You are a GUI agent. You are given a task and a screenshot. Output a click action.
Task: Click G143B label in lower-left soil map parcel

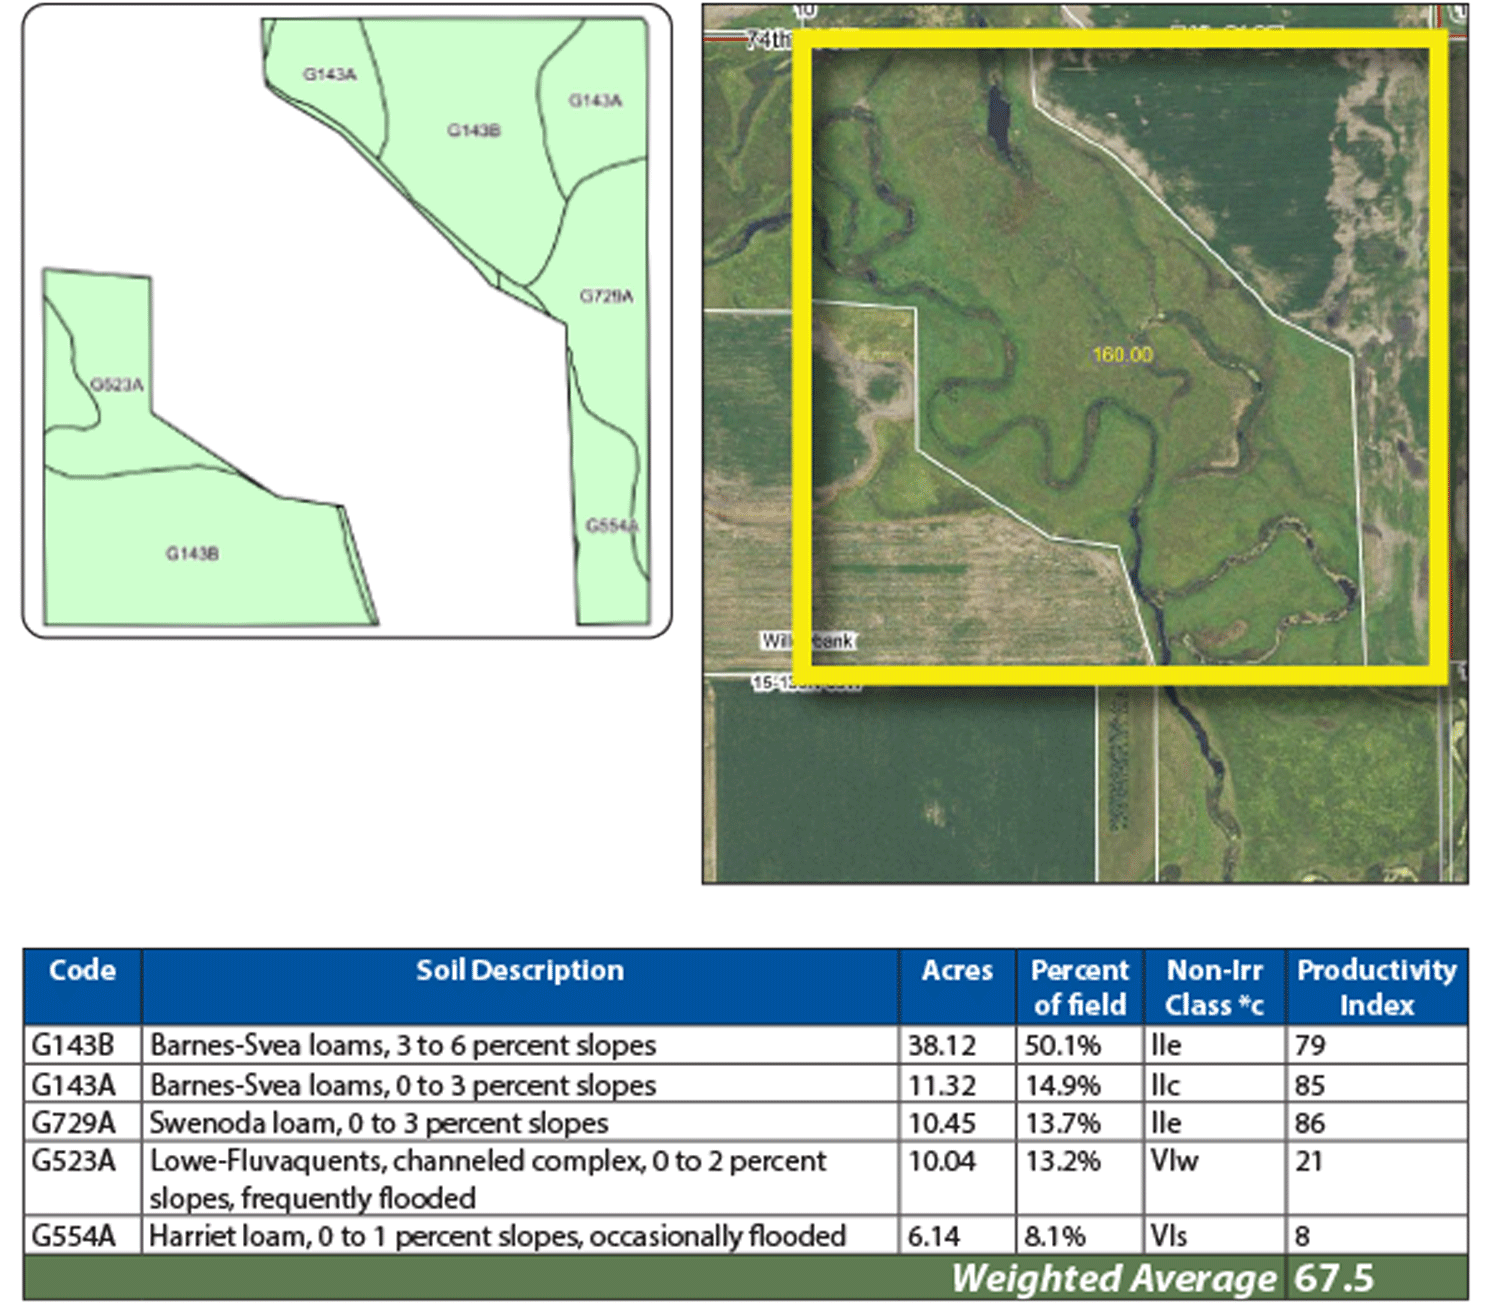tap(192, 554)
